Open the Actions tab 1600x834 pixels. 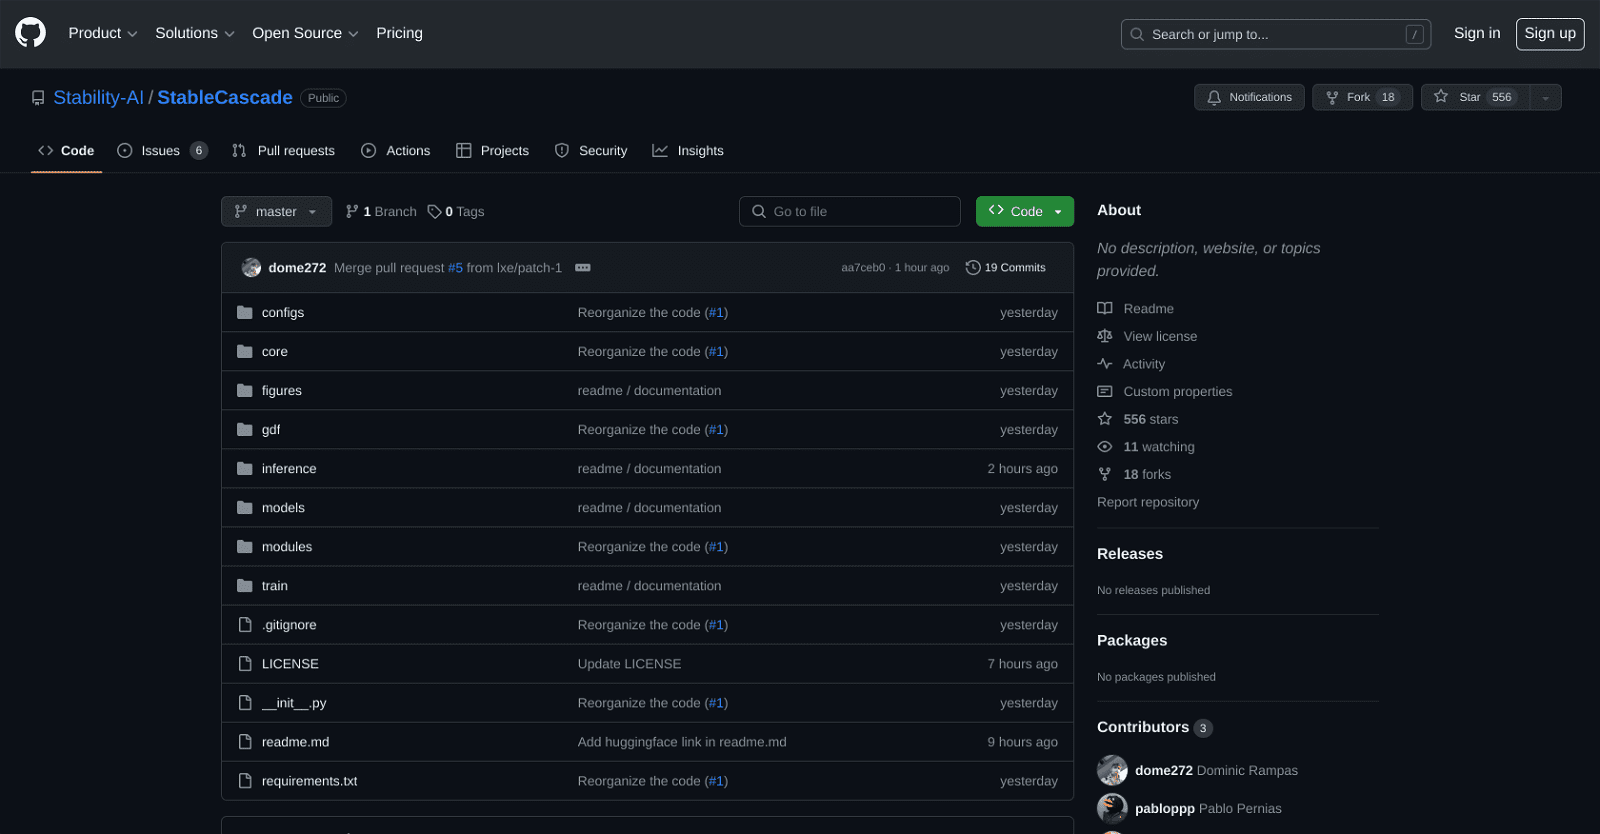click(396, 151)
